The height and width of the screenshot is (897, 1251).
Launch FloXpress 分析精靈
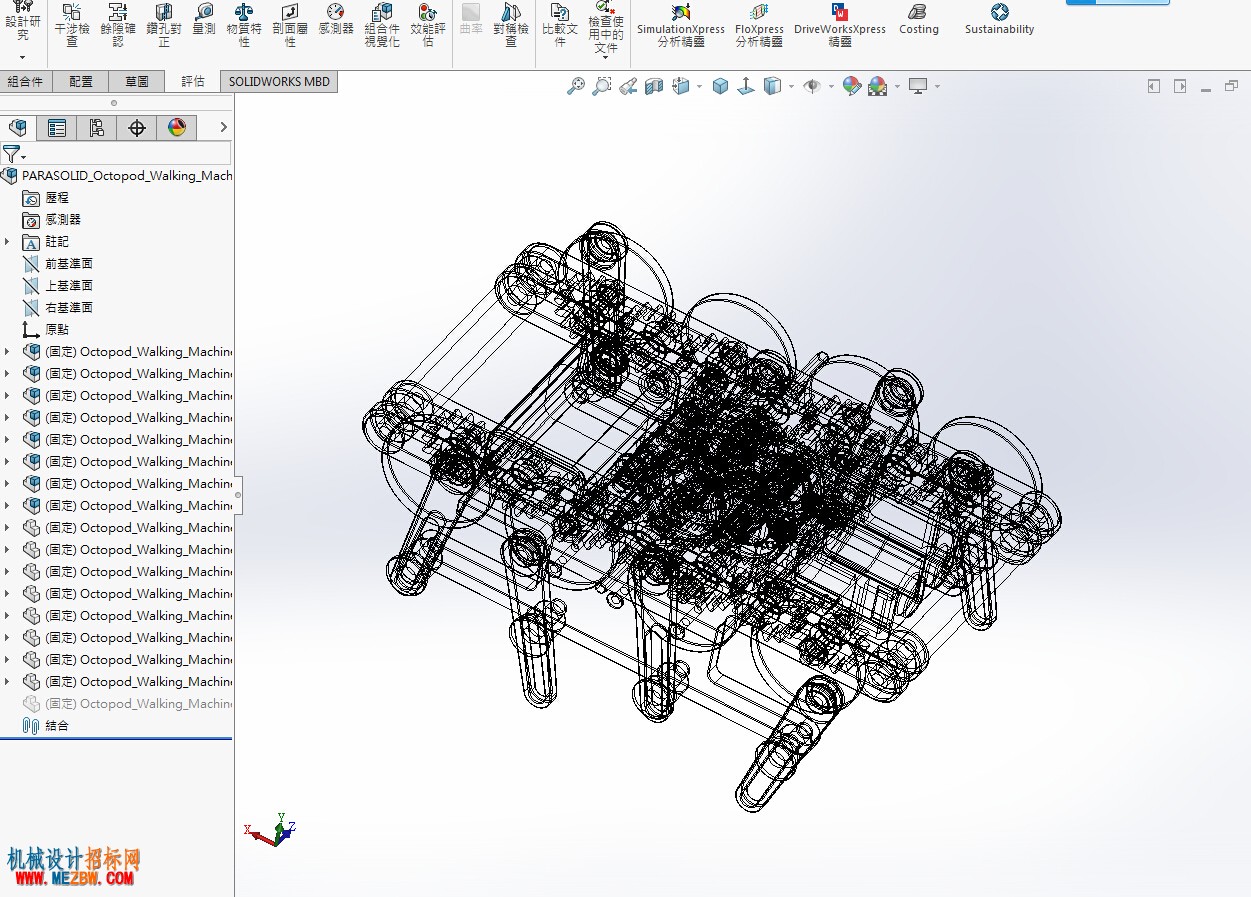pos(760,25)
